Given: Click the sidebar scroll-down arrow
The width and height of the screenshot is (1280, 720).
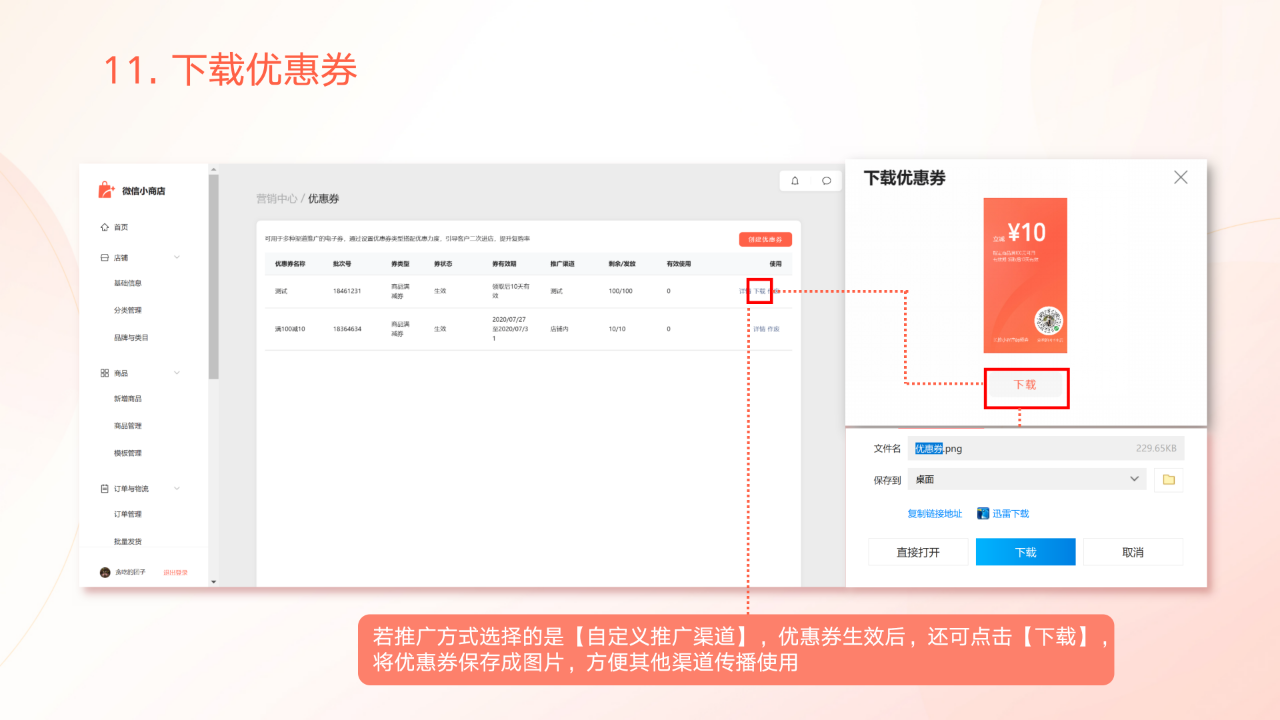Looking at the screenshot, I should click(213, 582).
